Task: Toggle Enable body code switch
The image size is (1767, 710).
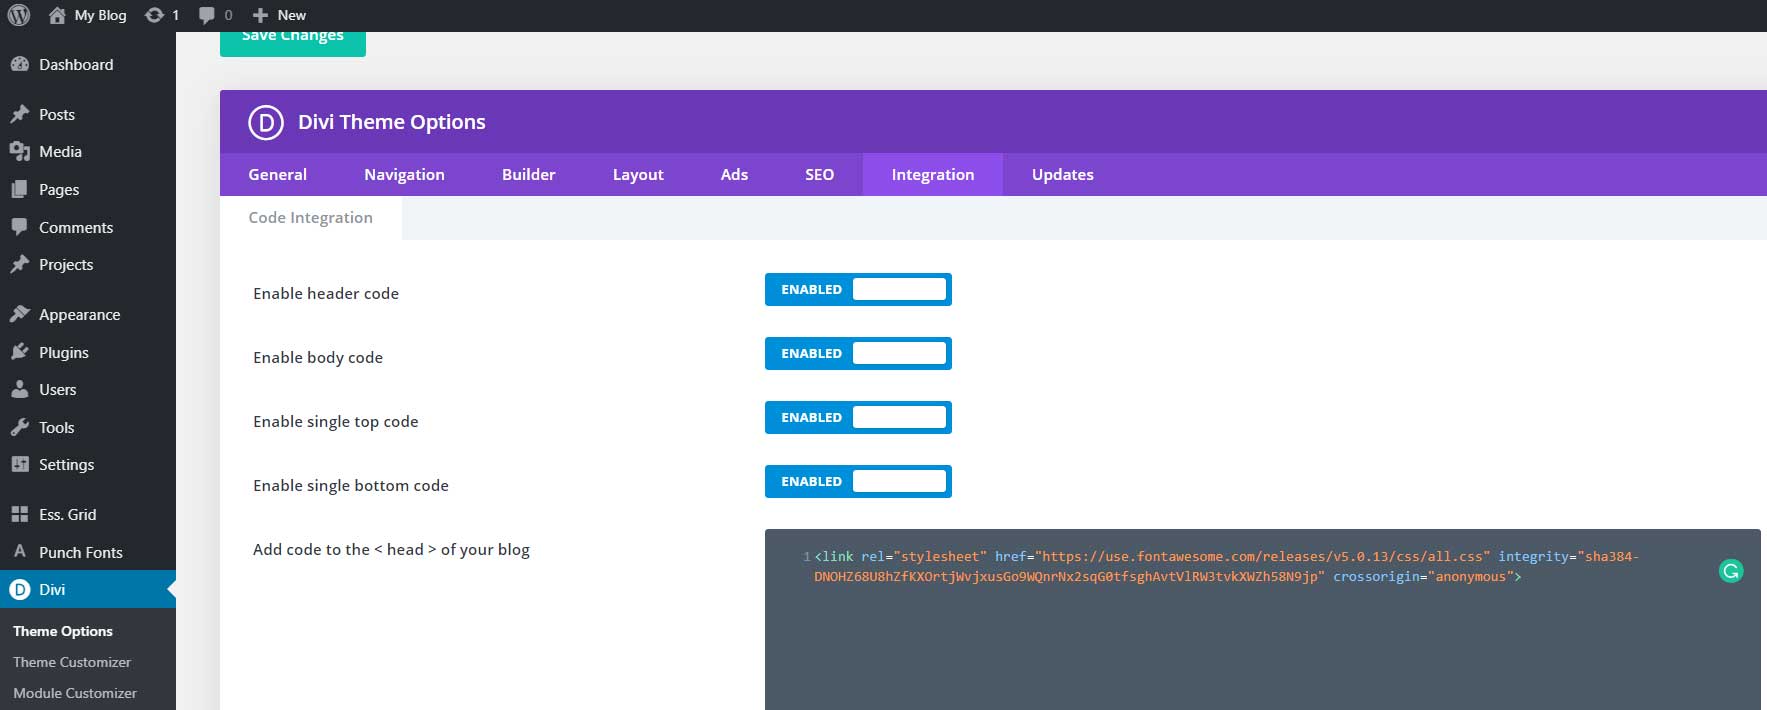Action: [x=858, y=353]
